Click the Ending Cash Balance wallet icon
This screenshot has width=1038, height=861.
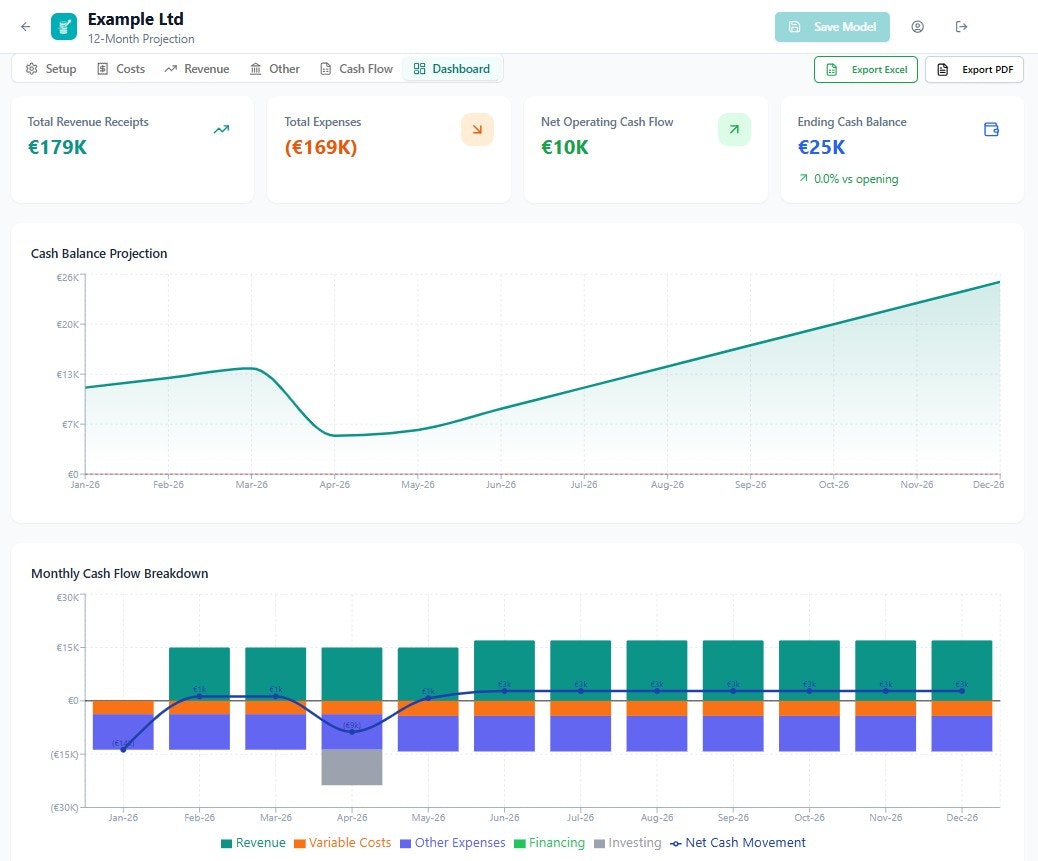(991, 130)
